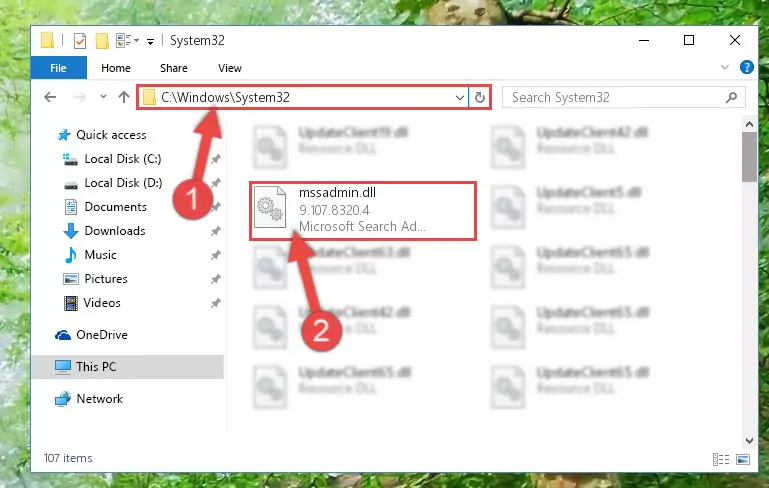The width and height of the screenshot is (769, 488).
Task: Refresh the System32 folder
Action: click(x=480, y=98)
